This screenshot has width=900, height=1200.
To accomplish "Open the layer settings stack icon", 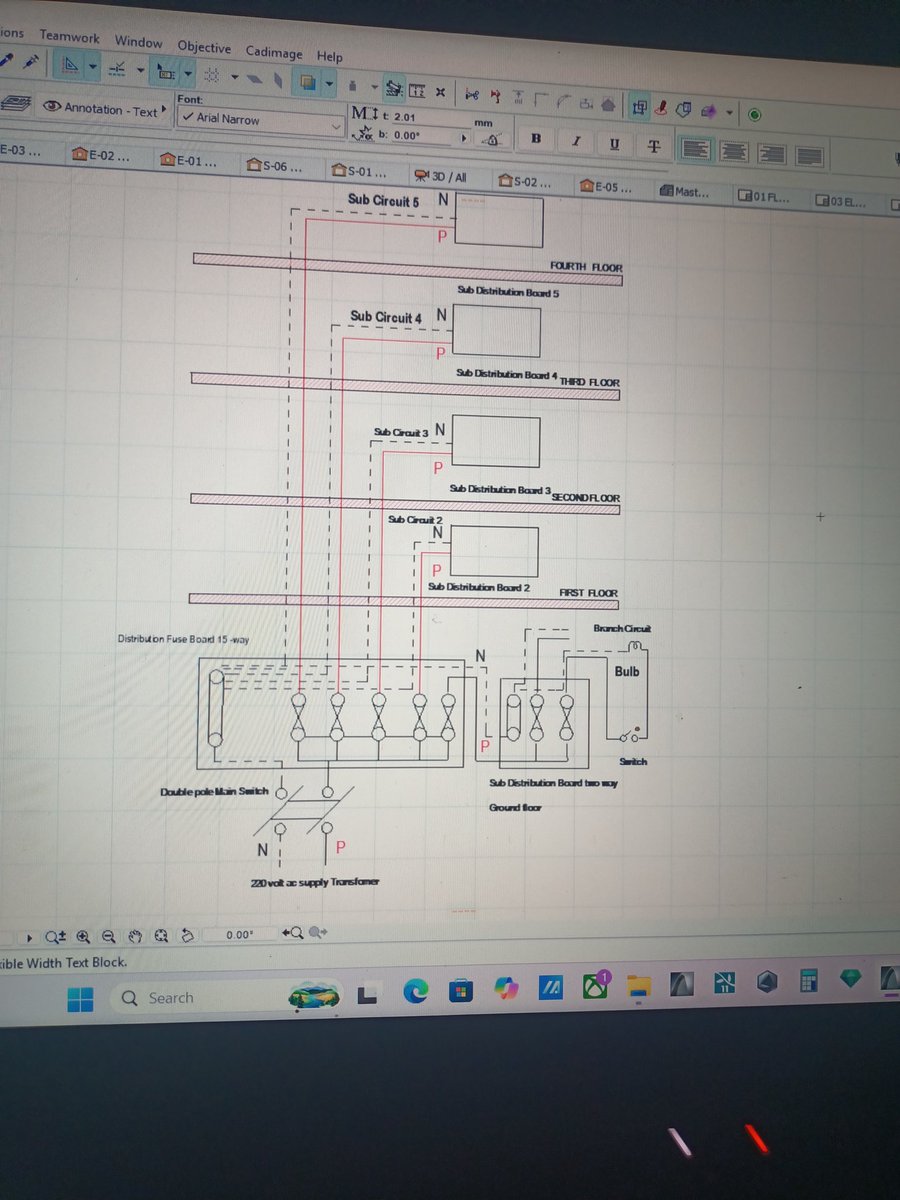I will pyautogui.click(x=16, y=103).
